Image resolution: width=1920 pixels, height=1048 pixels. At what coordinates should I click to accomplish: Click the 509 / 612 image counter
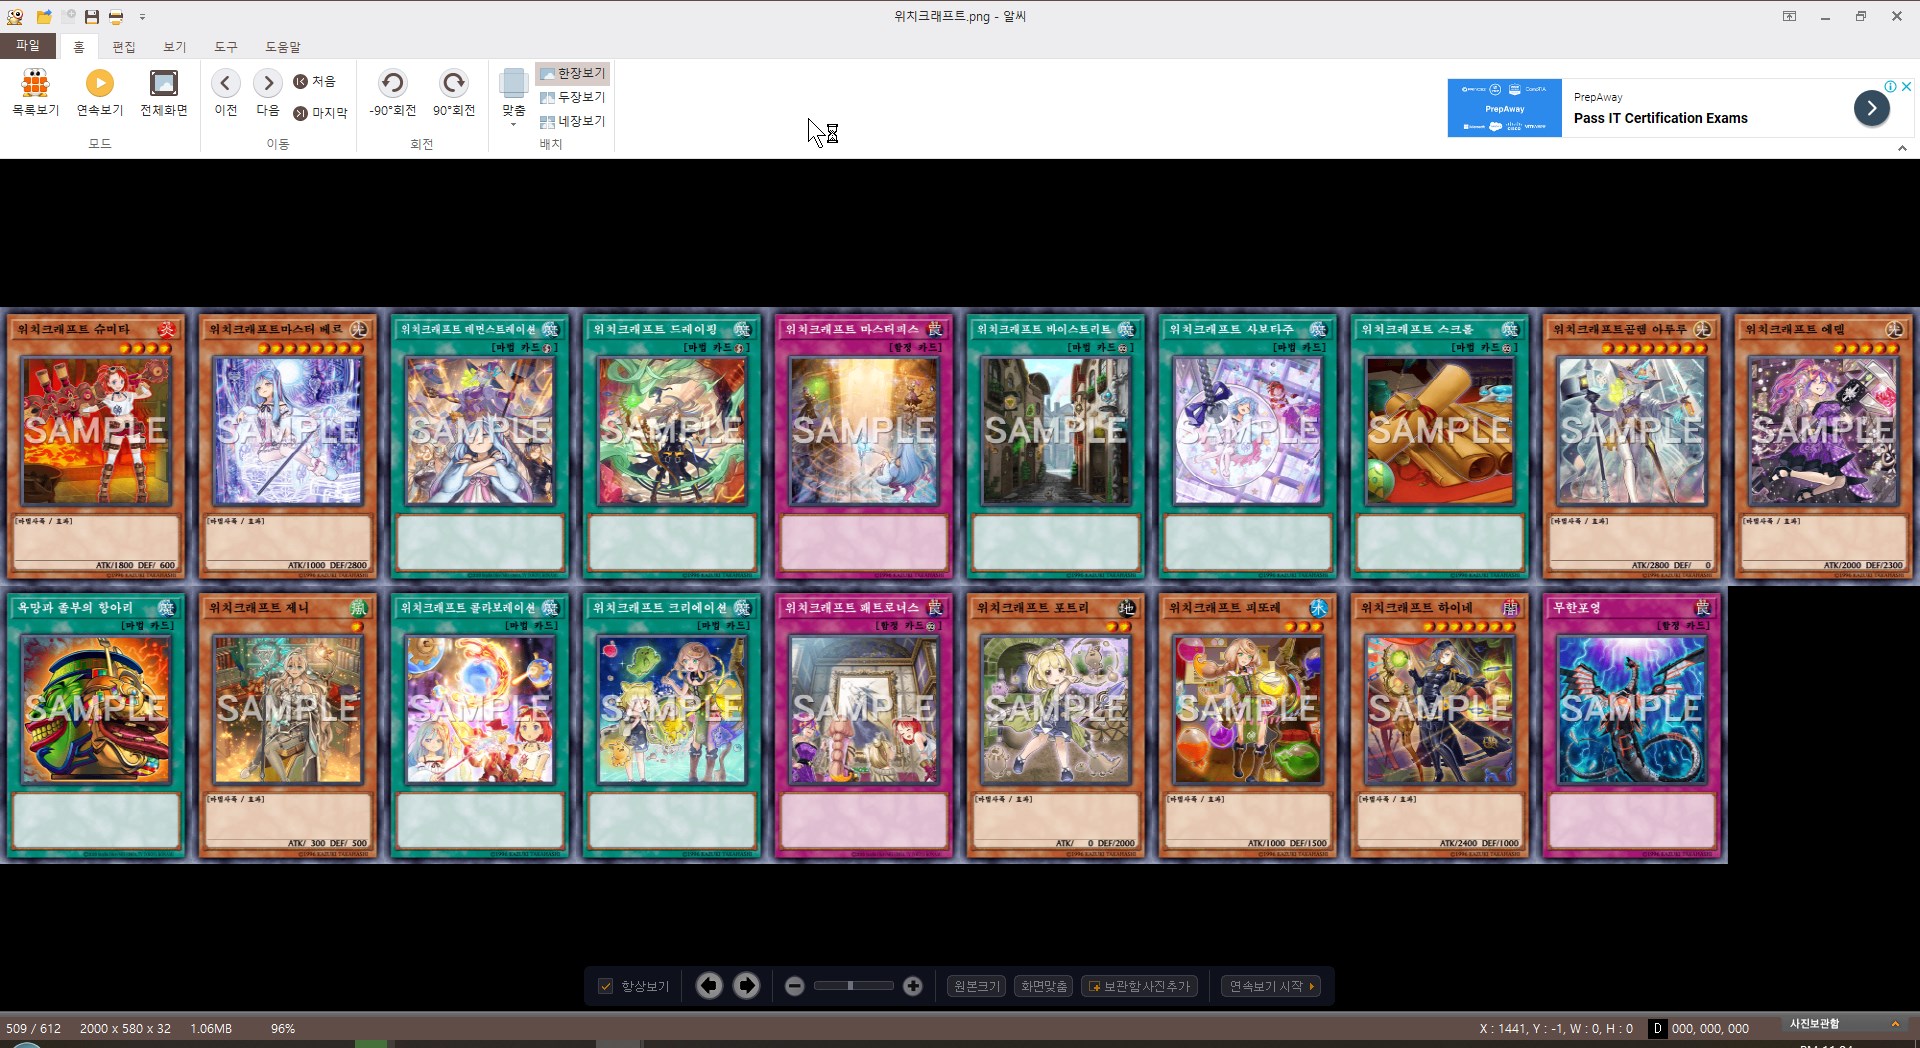pos(34,1028)
